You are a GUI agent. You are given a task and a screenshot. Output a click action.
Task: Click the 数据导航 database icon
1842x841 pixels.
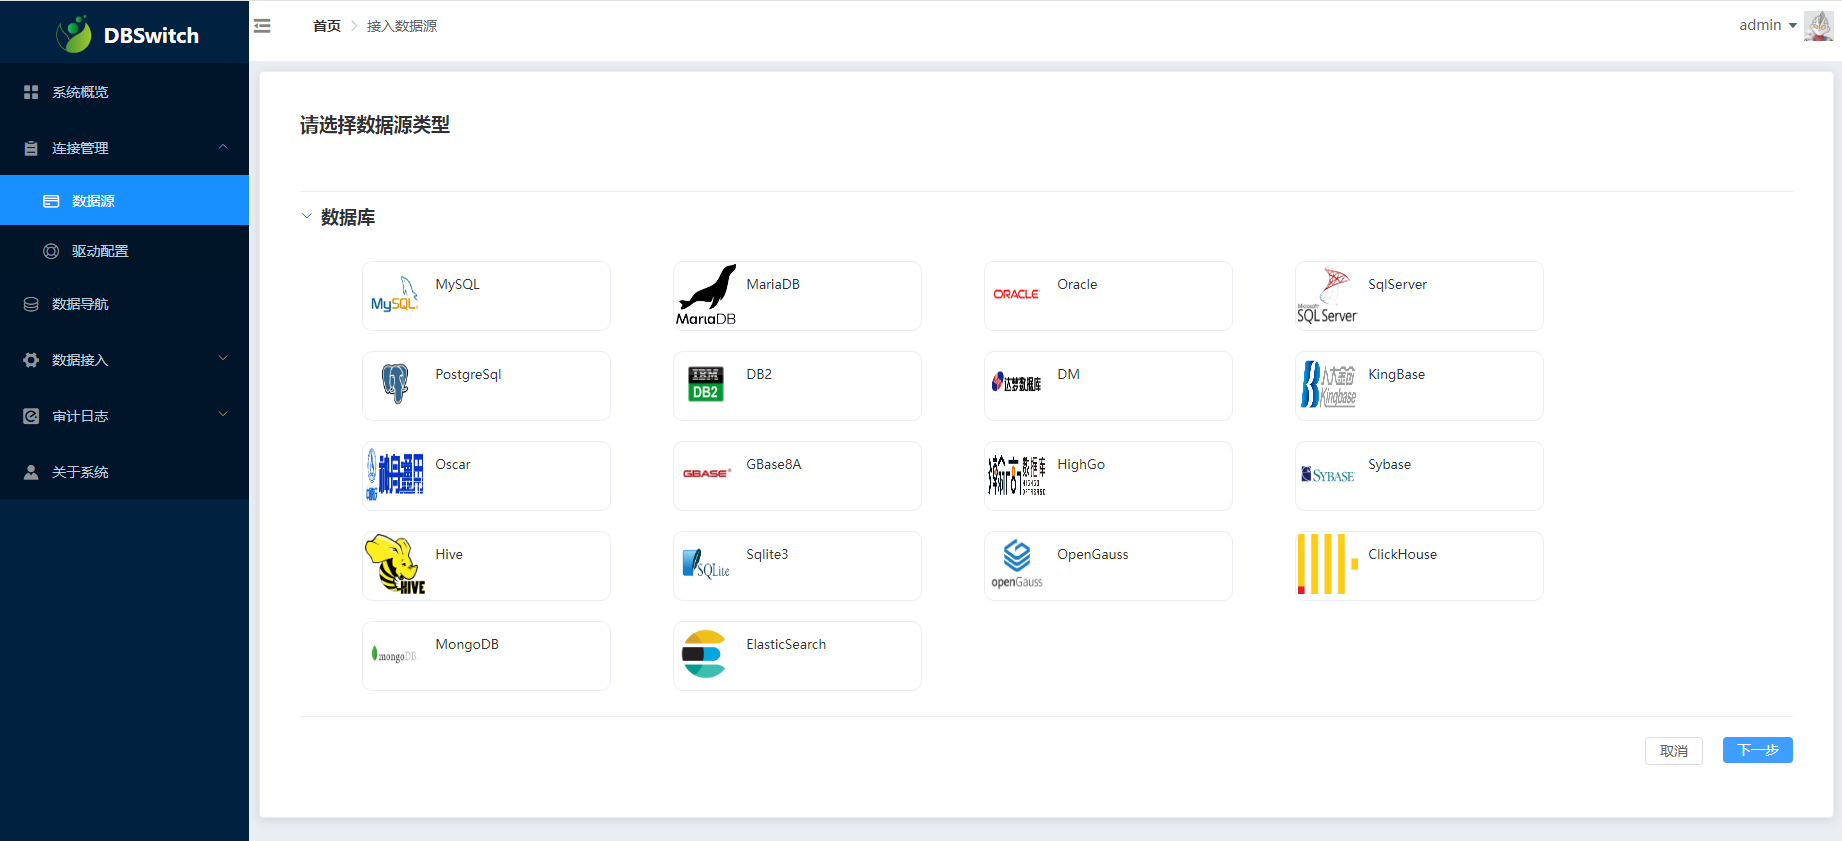[31, 304]
